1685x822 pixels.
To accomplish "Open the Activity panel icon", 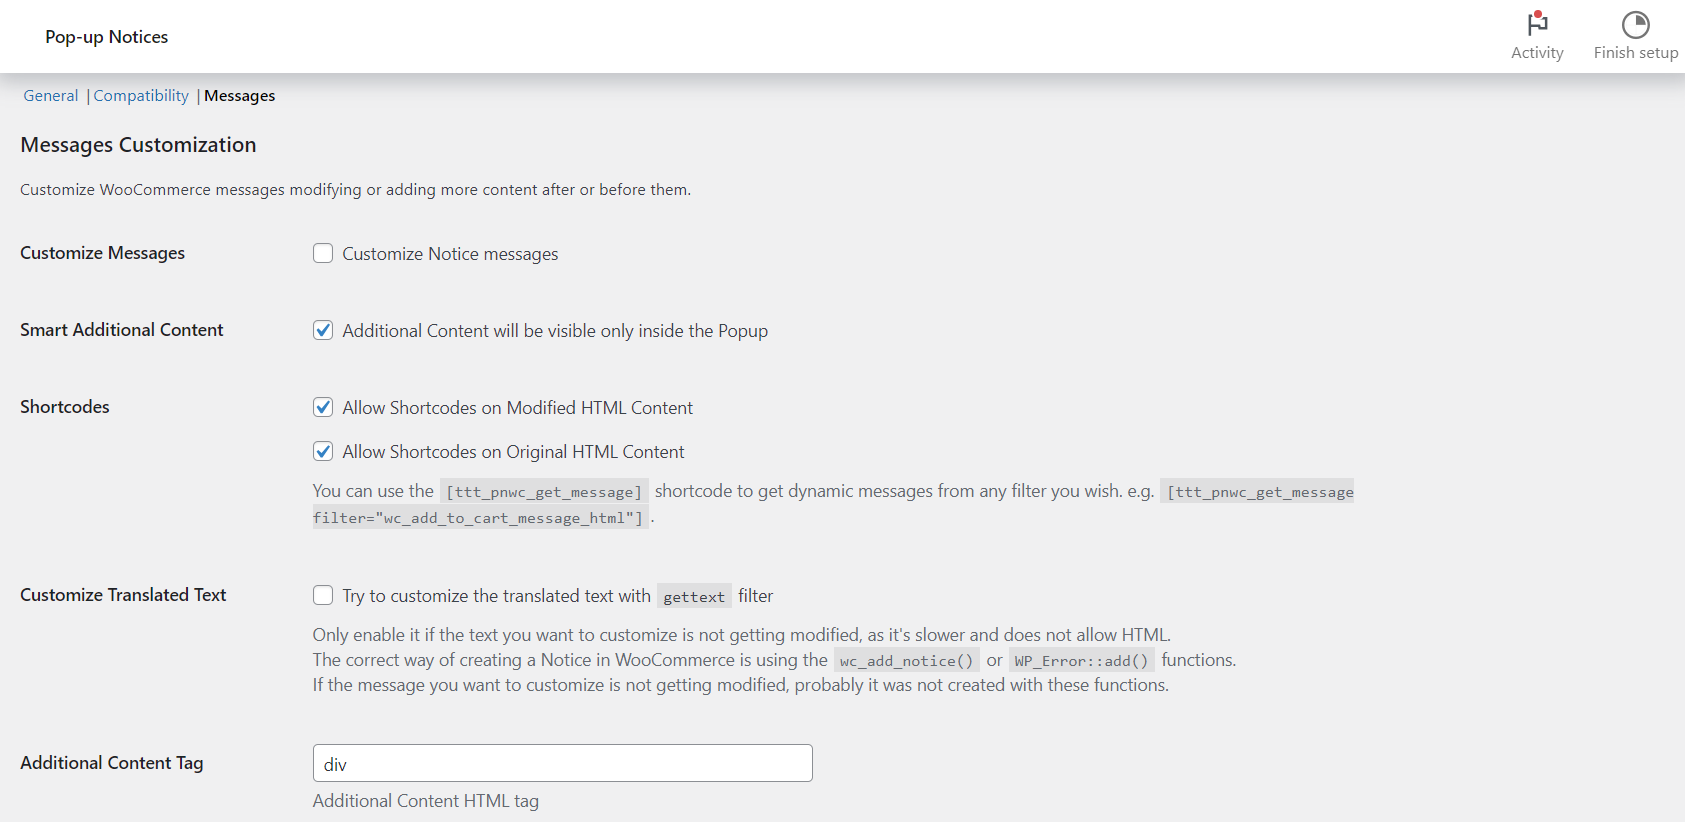I will [x=1537, y=25].
